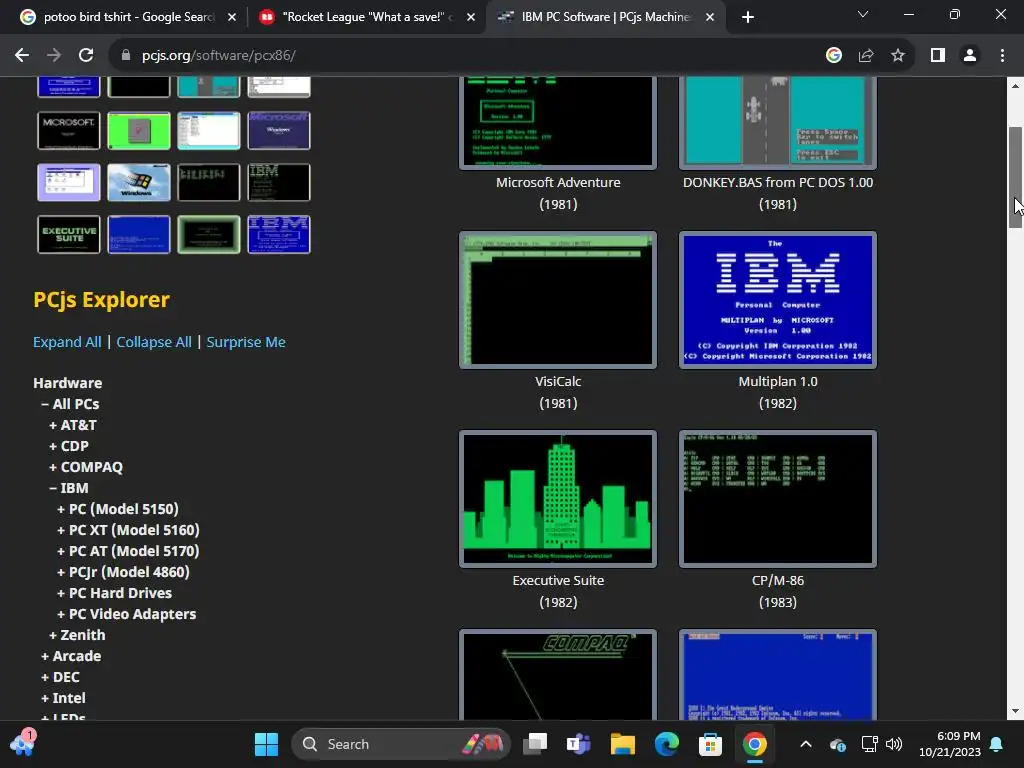This screenshot has width=1024, height=768.
Task: Open the Windows Start menu
Action: (266, 744)
